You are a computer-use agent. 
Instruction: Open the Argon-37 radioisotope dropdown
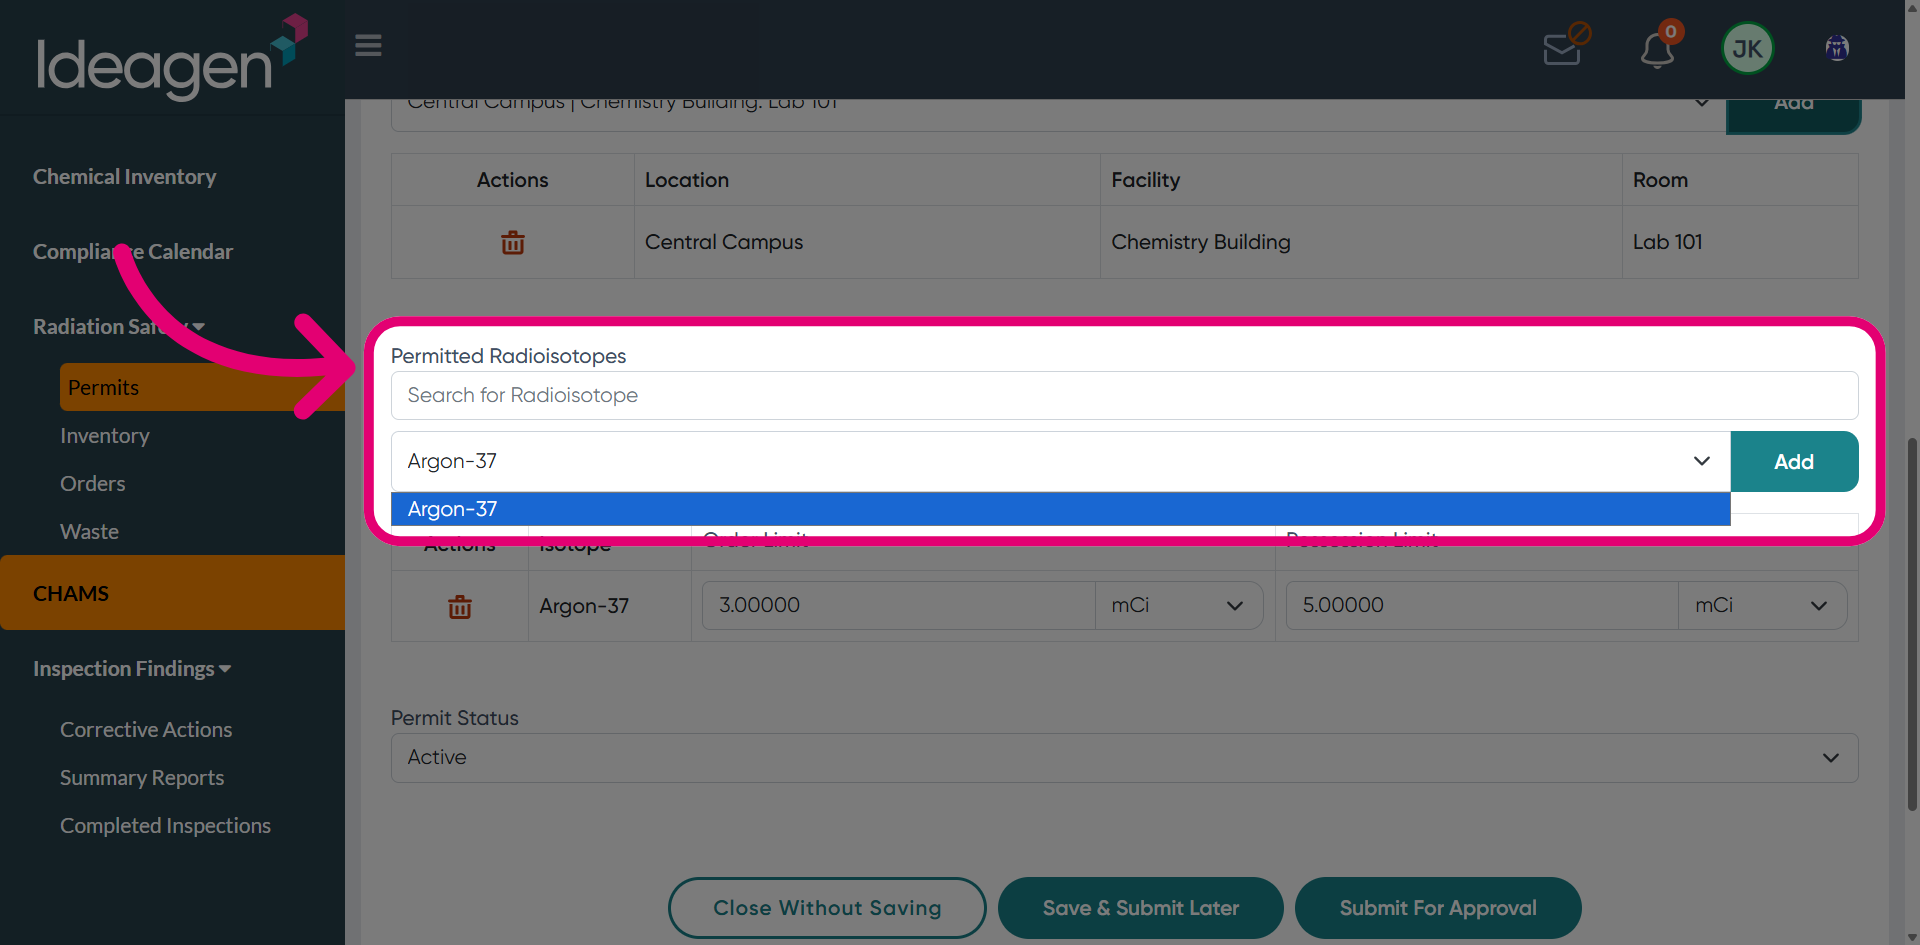[x=1060, y=462]
